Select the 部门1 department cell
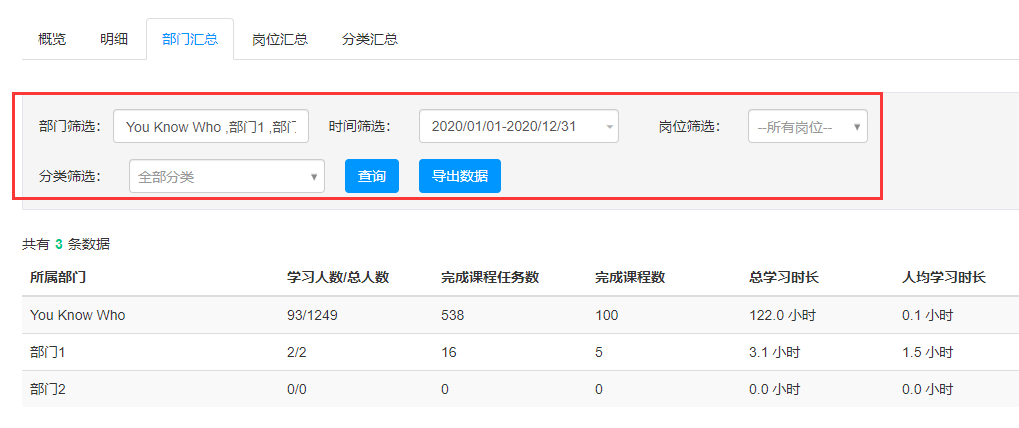Viewport: 1019px width, 428px height. pyautogui.click(x=48, y=353)
